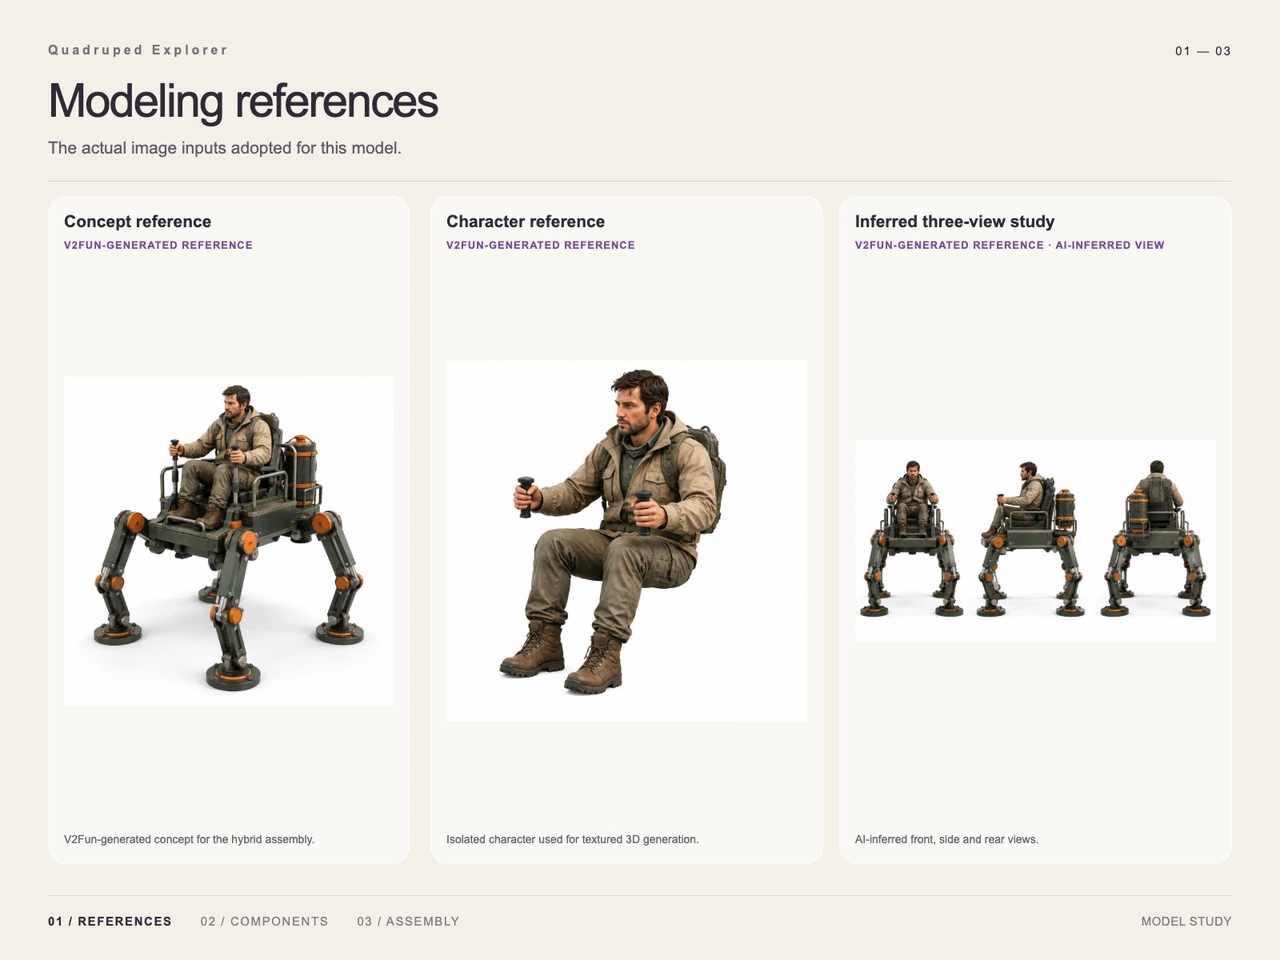Select subtitle 'The actual image inputs adopted for this model.'

coord(225,148)
